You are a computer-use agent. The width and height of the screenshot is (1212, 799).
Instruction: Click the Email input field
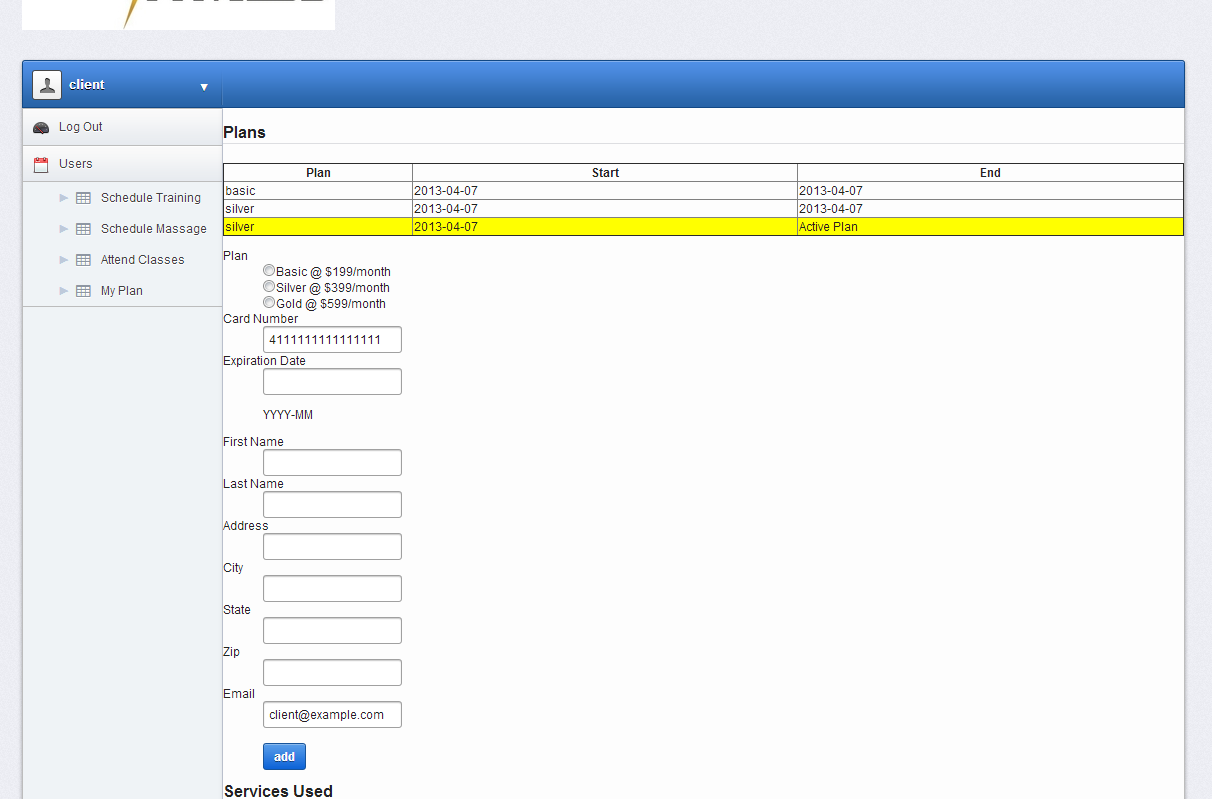tap(332, 715)
